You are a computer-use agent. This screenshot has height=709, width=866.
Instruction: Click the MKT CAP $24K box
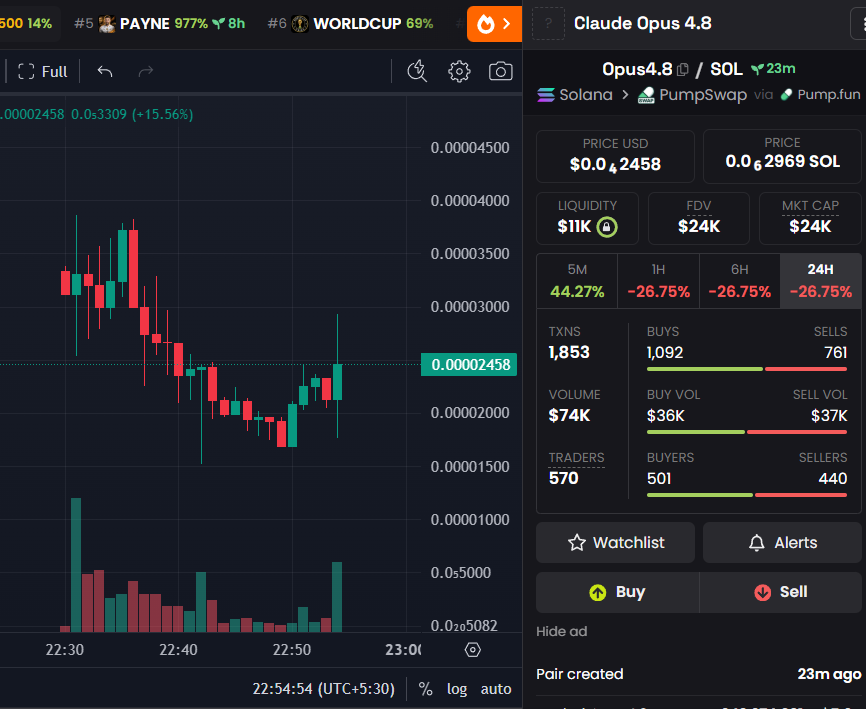(810, 219)
